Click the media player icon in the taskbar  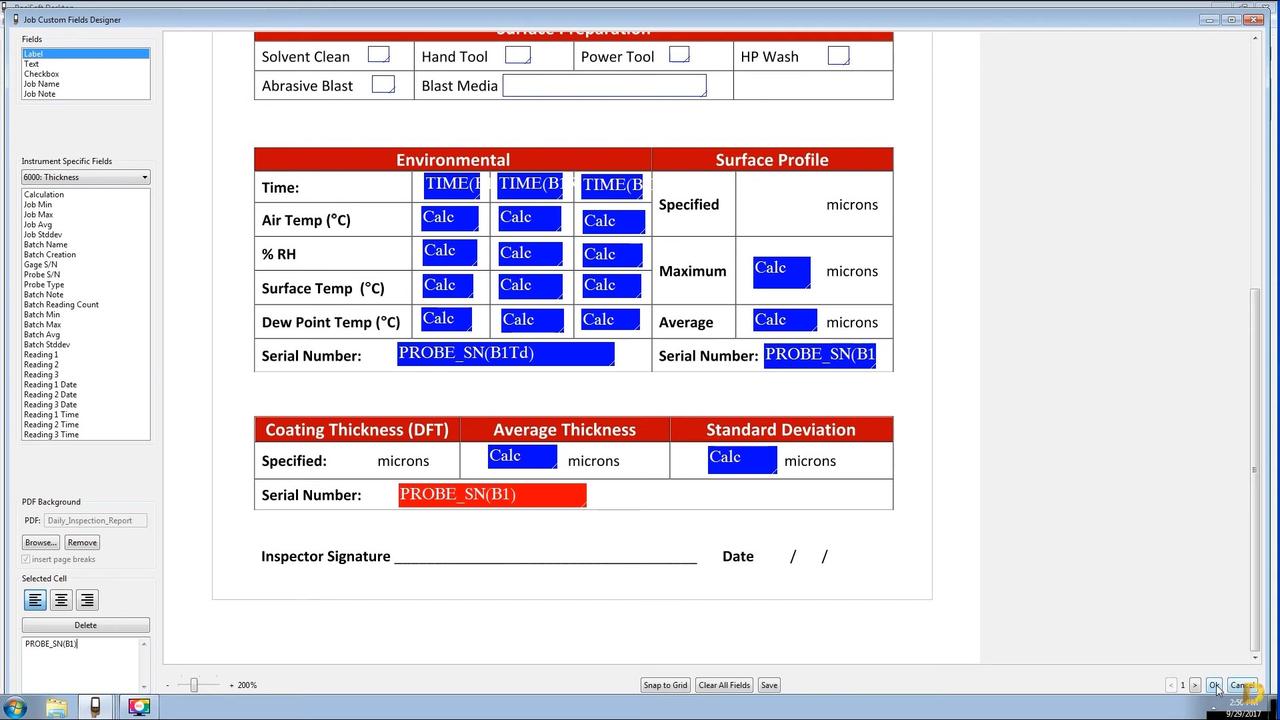[139, 707]
